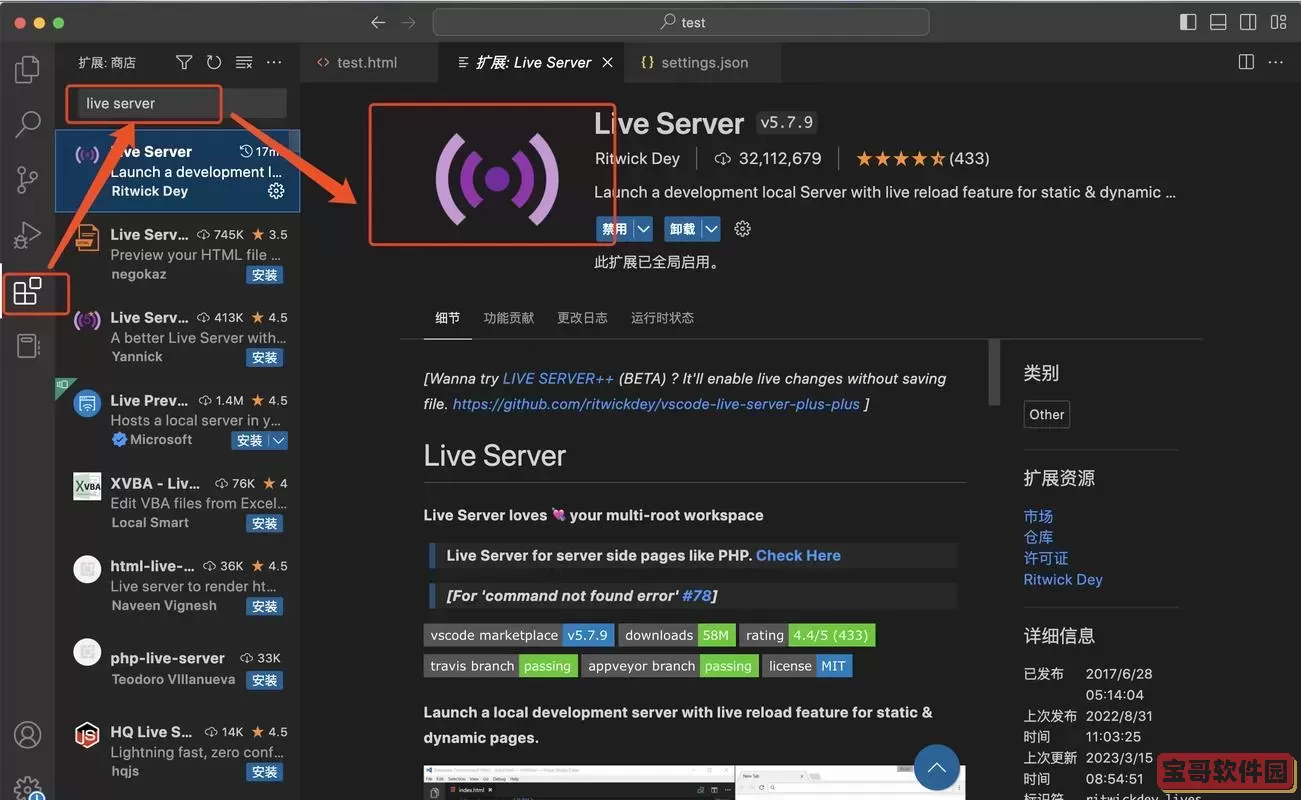Screen dimensions: 1301x800
Task: Click the large Live Server extension logo
Action: 496,178
